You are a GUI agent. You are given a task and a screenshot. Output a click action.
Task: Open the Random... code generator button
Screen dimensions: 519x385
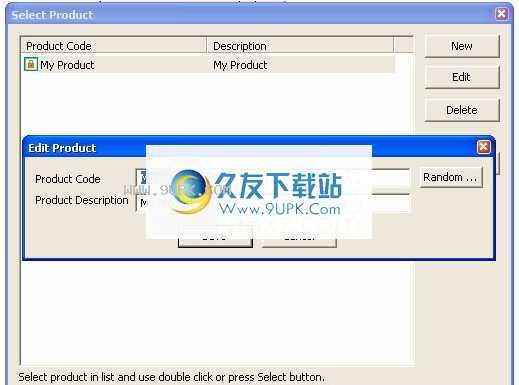click(451, 177)
